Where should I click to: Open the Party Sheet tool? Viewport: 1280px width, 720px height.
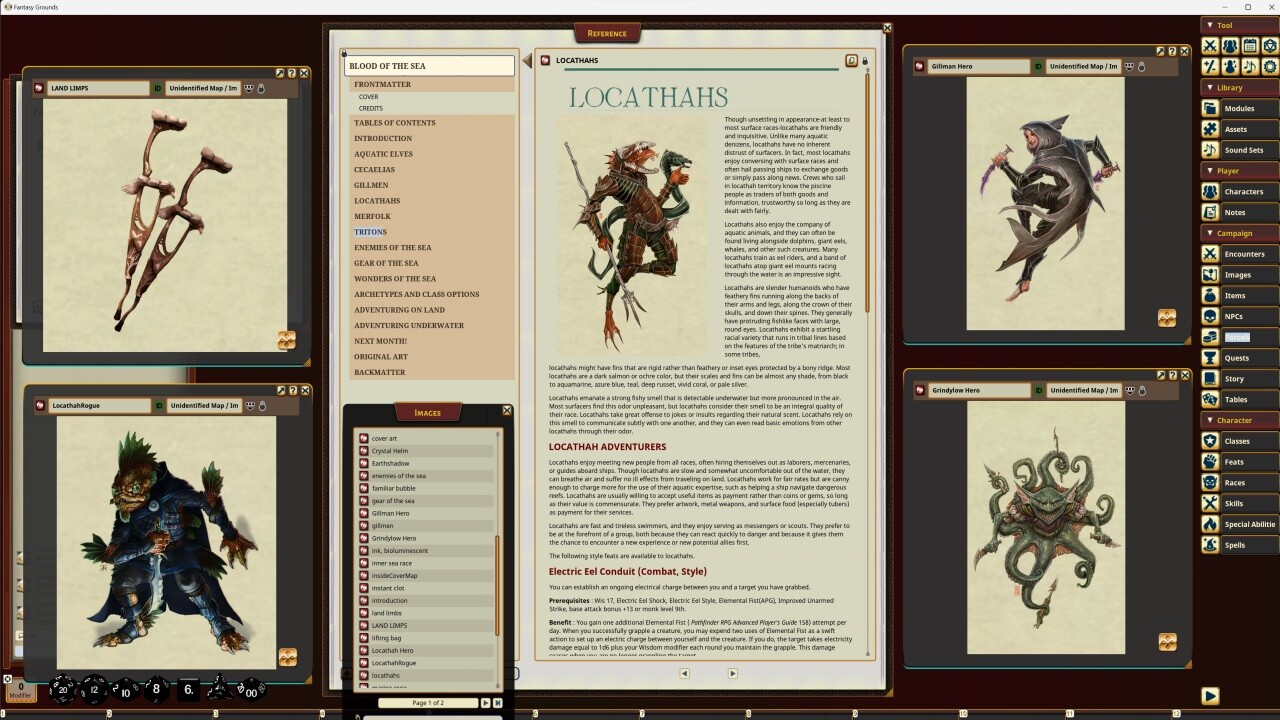tap(1229, 46)
